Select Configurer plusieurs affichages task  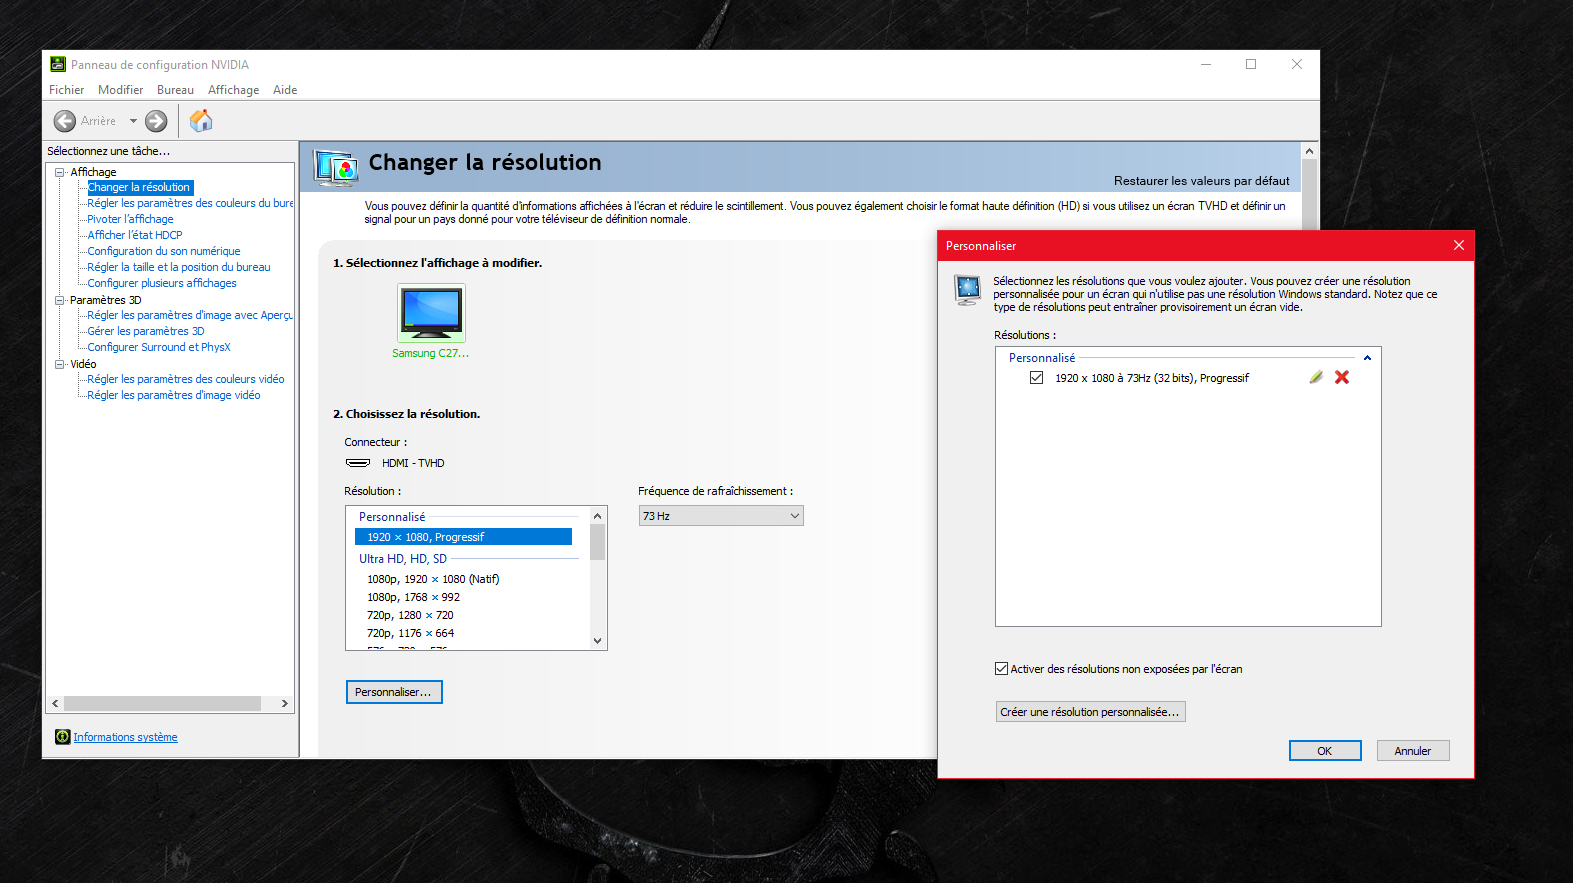click(162, 283)
